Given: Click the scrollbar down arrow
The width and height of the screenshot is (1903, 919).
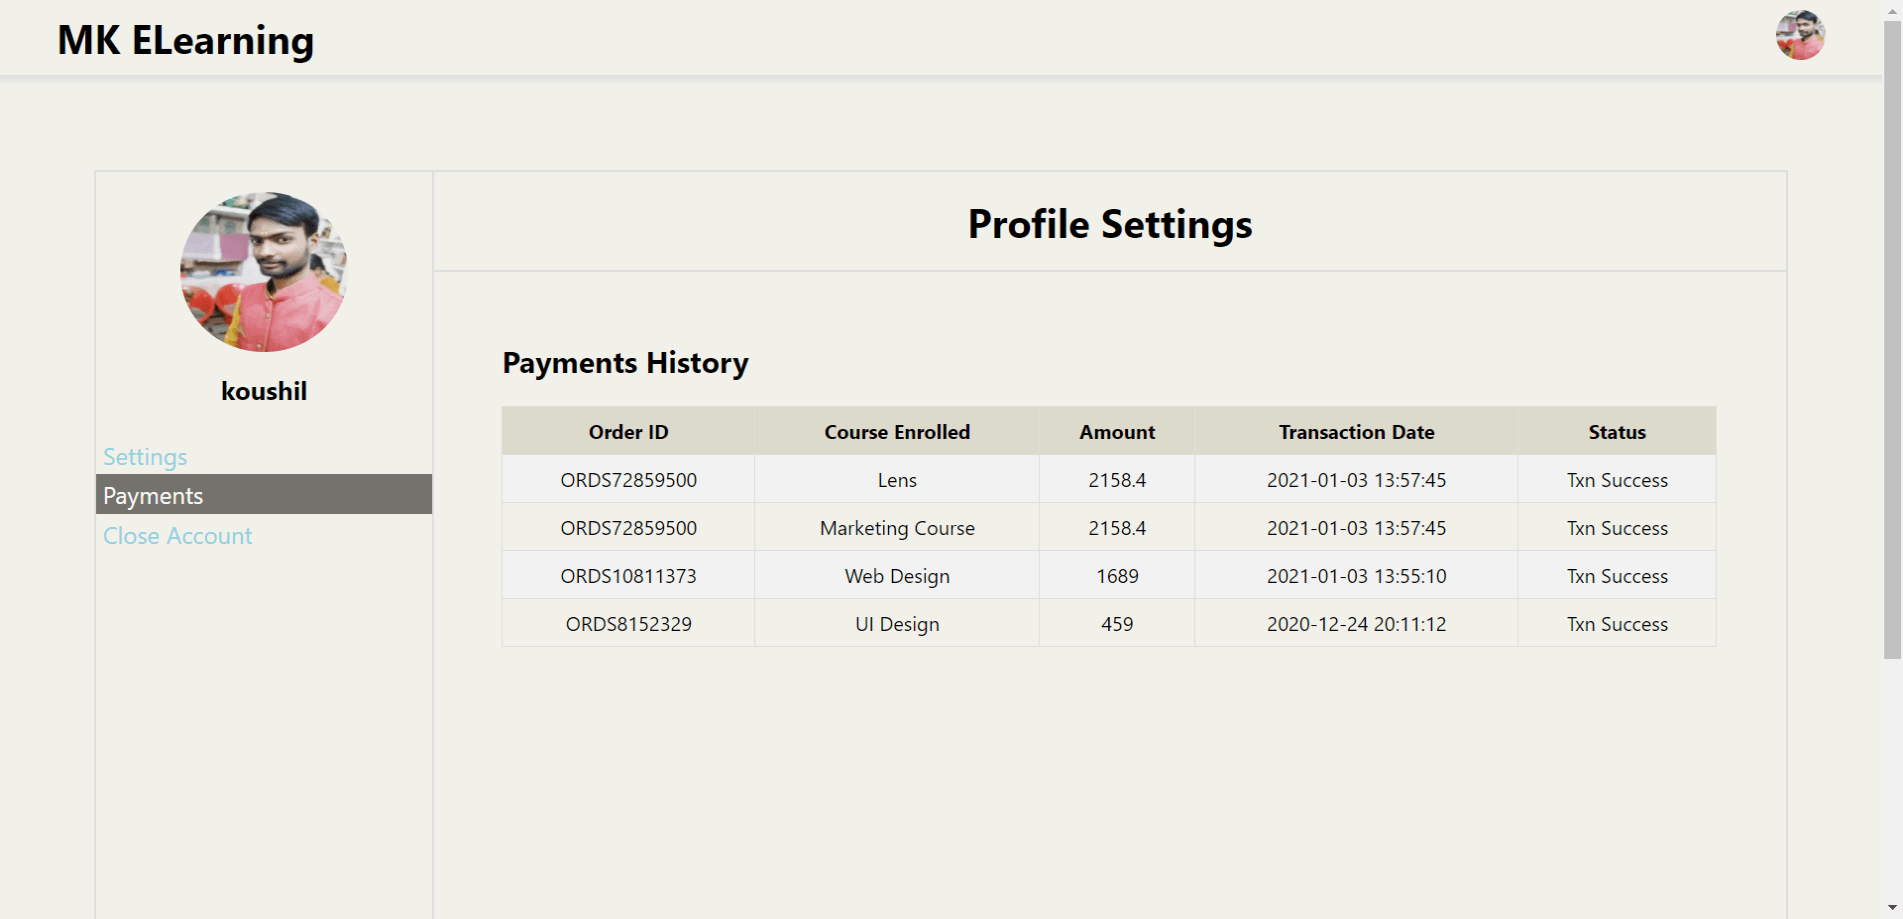Looking at the screenshot, I should pyautogui.click(x=1893, y=909).
